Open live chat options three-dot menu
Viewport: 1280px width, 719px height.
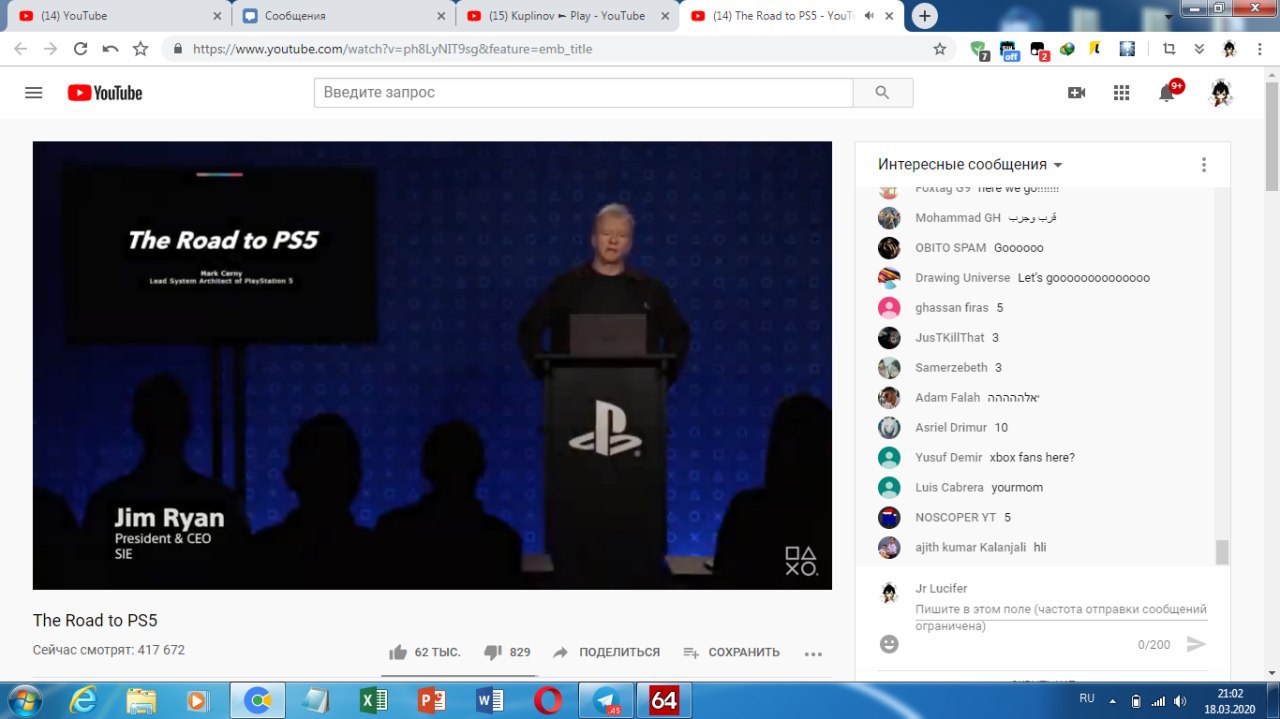point(1203,164)
